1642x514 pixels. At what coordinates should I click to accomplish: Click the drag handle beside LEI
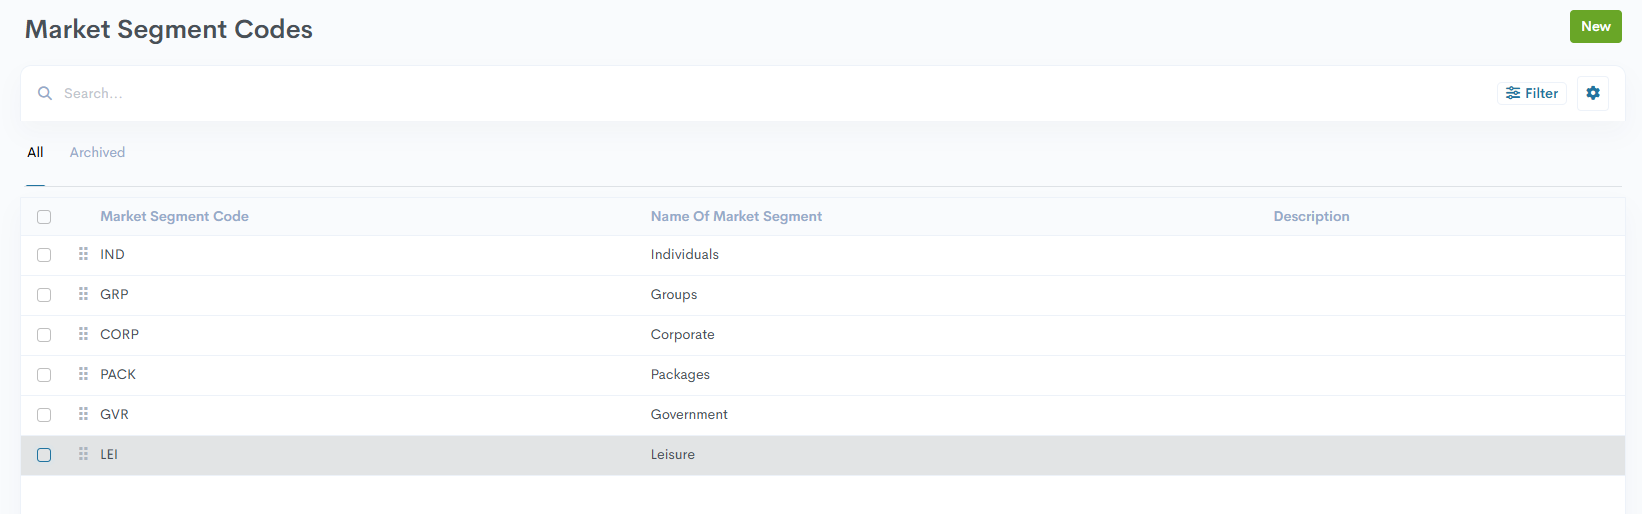tap(83, 454)
